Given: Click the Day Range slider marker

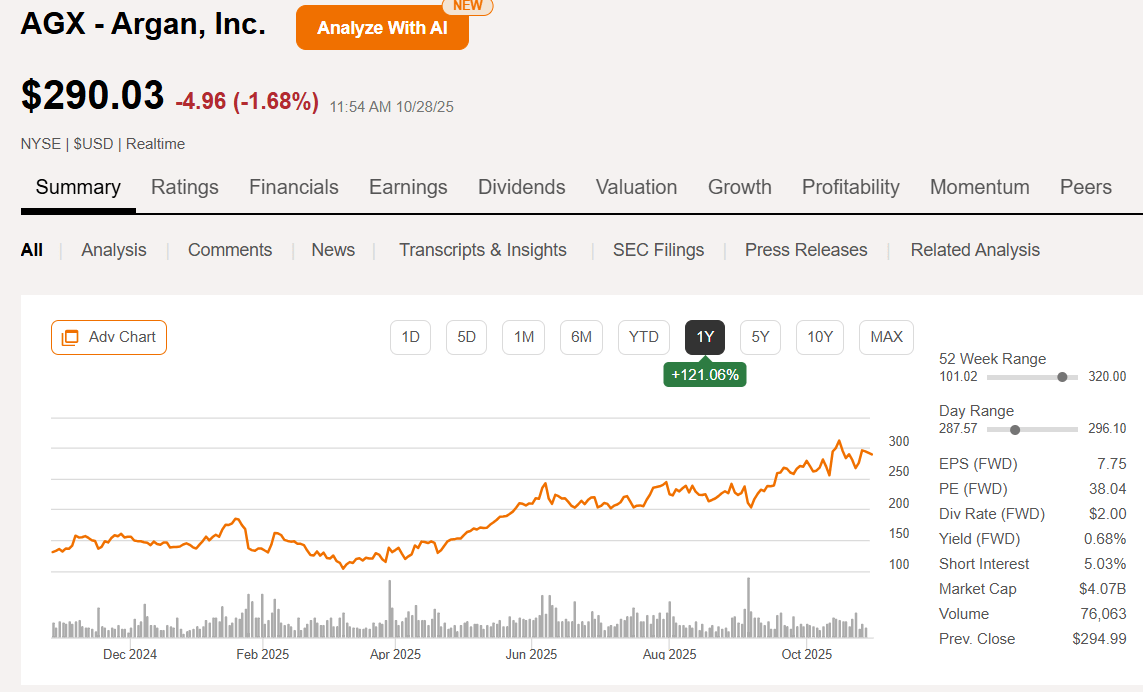Looking at the screenshot, I should pos(1015,429).
